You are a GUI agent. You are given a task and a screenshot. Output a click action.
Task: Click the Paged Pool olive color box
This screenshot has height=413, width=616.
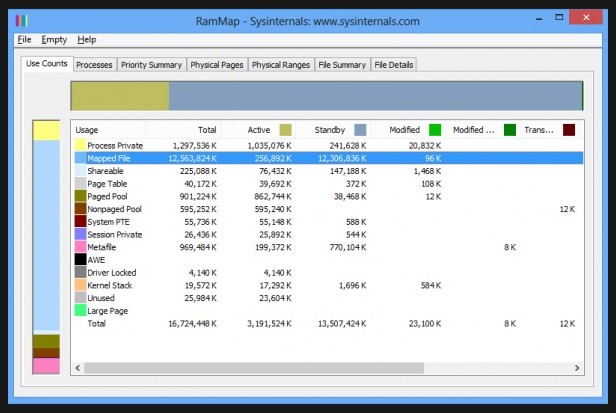81,196
